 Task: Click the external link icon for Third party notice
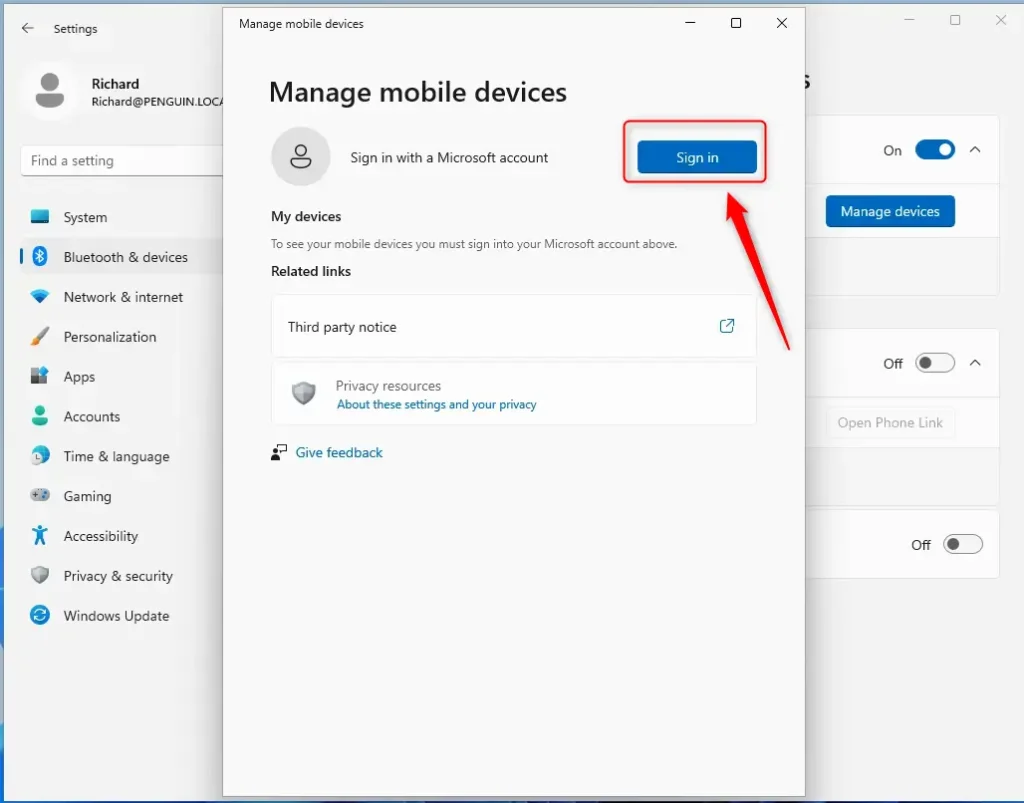(x=727, y=326)
